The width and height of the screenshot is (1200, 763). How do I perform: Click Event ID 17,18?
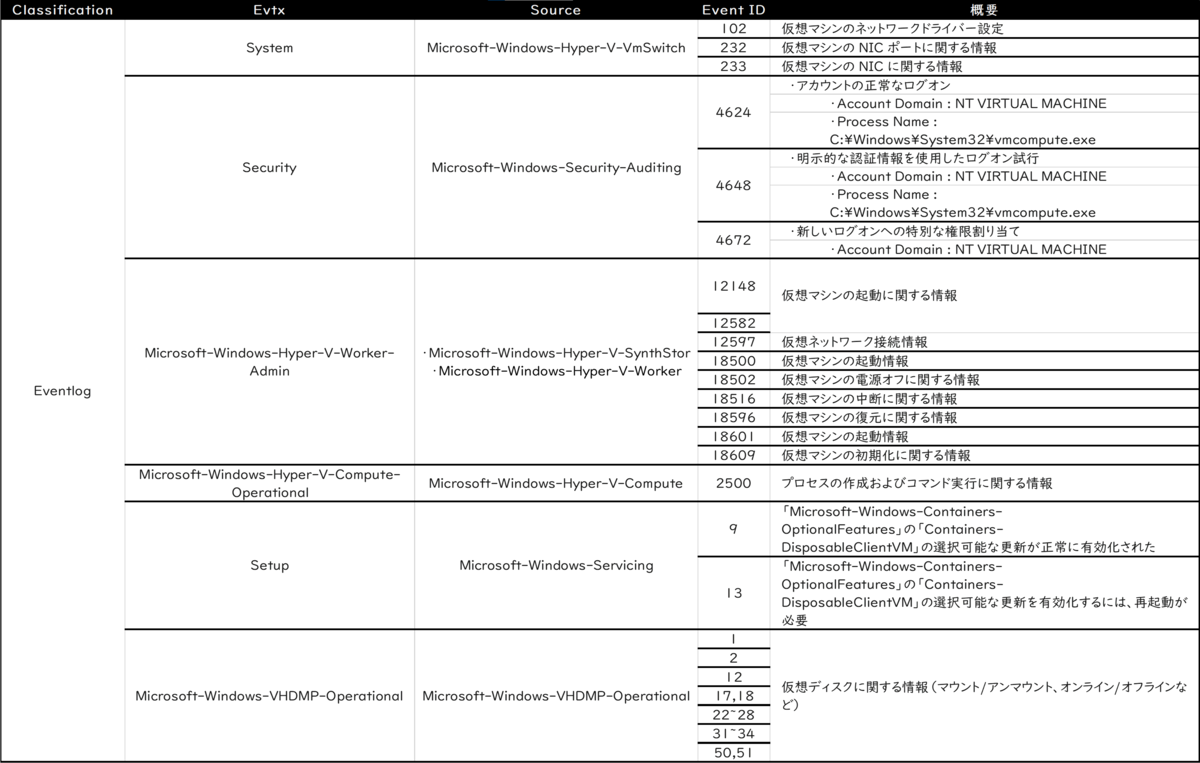(735, 696)
